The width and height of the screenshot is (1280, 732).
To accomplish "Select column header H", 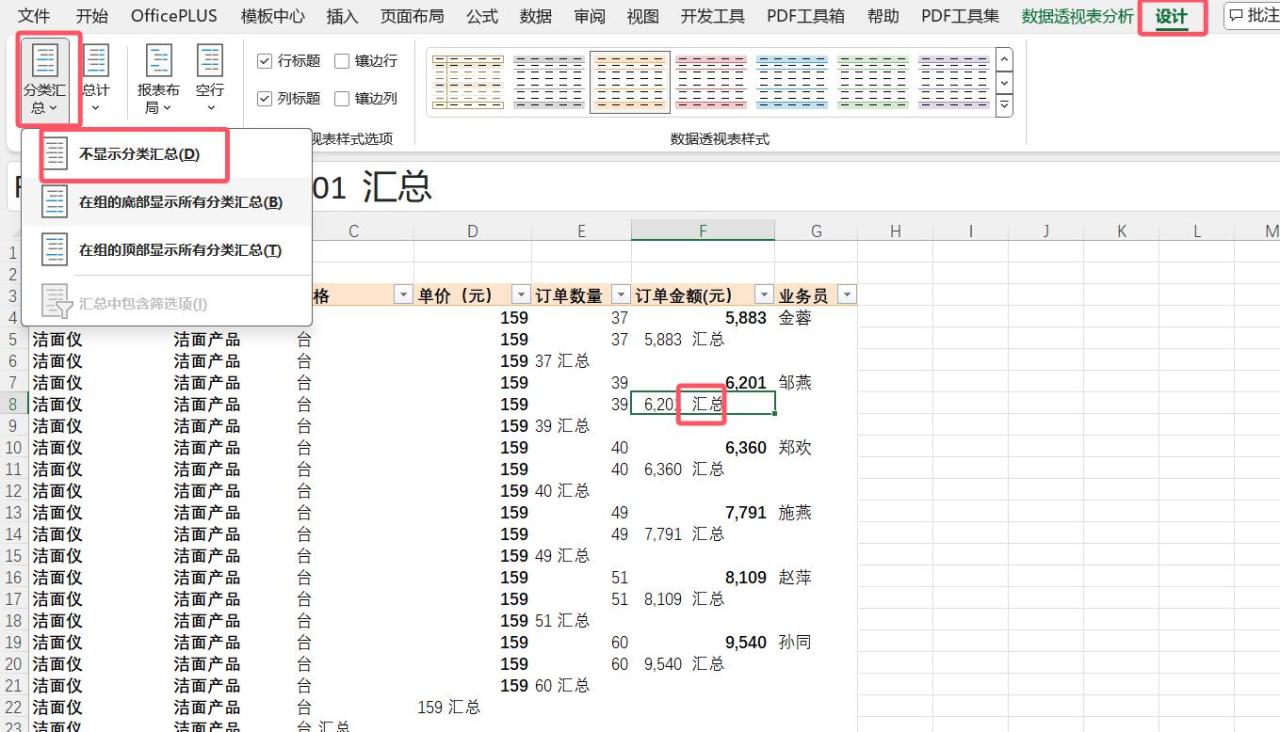I will click(x=896, y=231).
